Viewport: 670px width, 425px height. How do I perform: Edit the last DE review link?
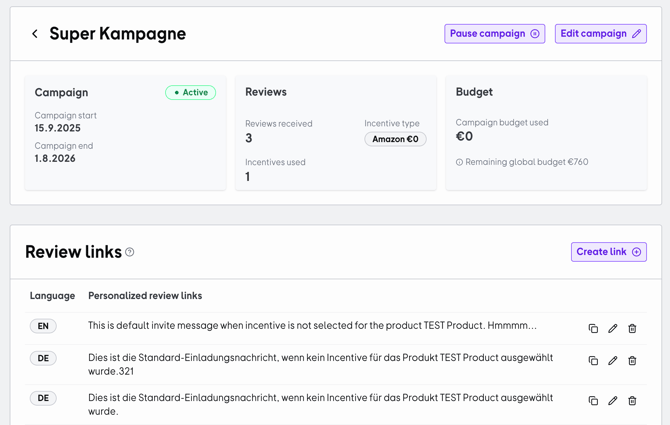tap(613, 400)
